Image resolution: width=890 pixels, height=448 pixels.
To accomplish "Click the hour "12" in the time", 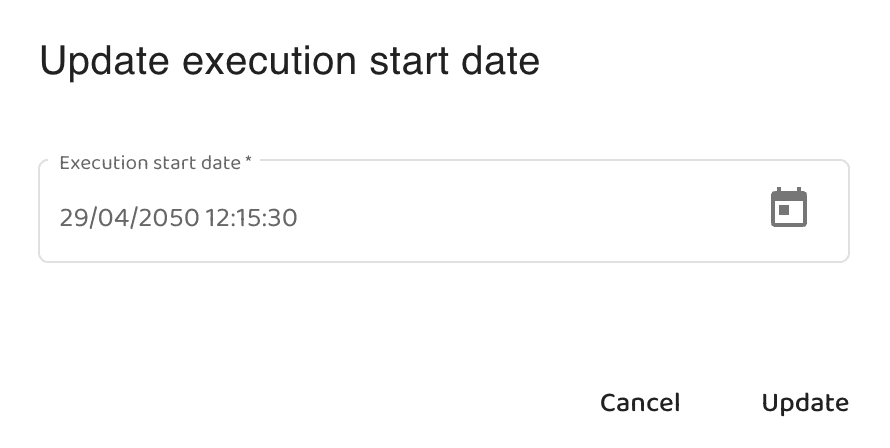I will [x=218, y=217].
